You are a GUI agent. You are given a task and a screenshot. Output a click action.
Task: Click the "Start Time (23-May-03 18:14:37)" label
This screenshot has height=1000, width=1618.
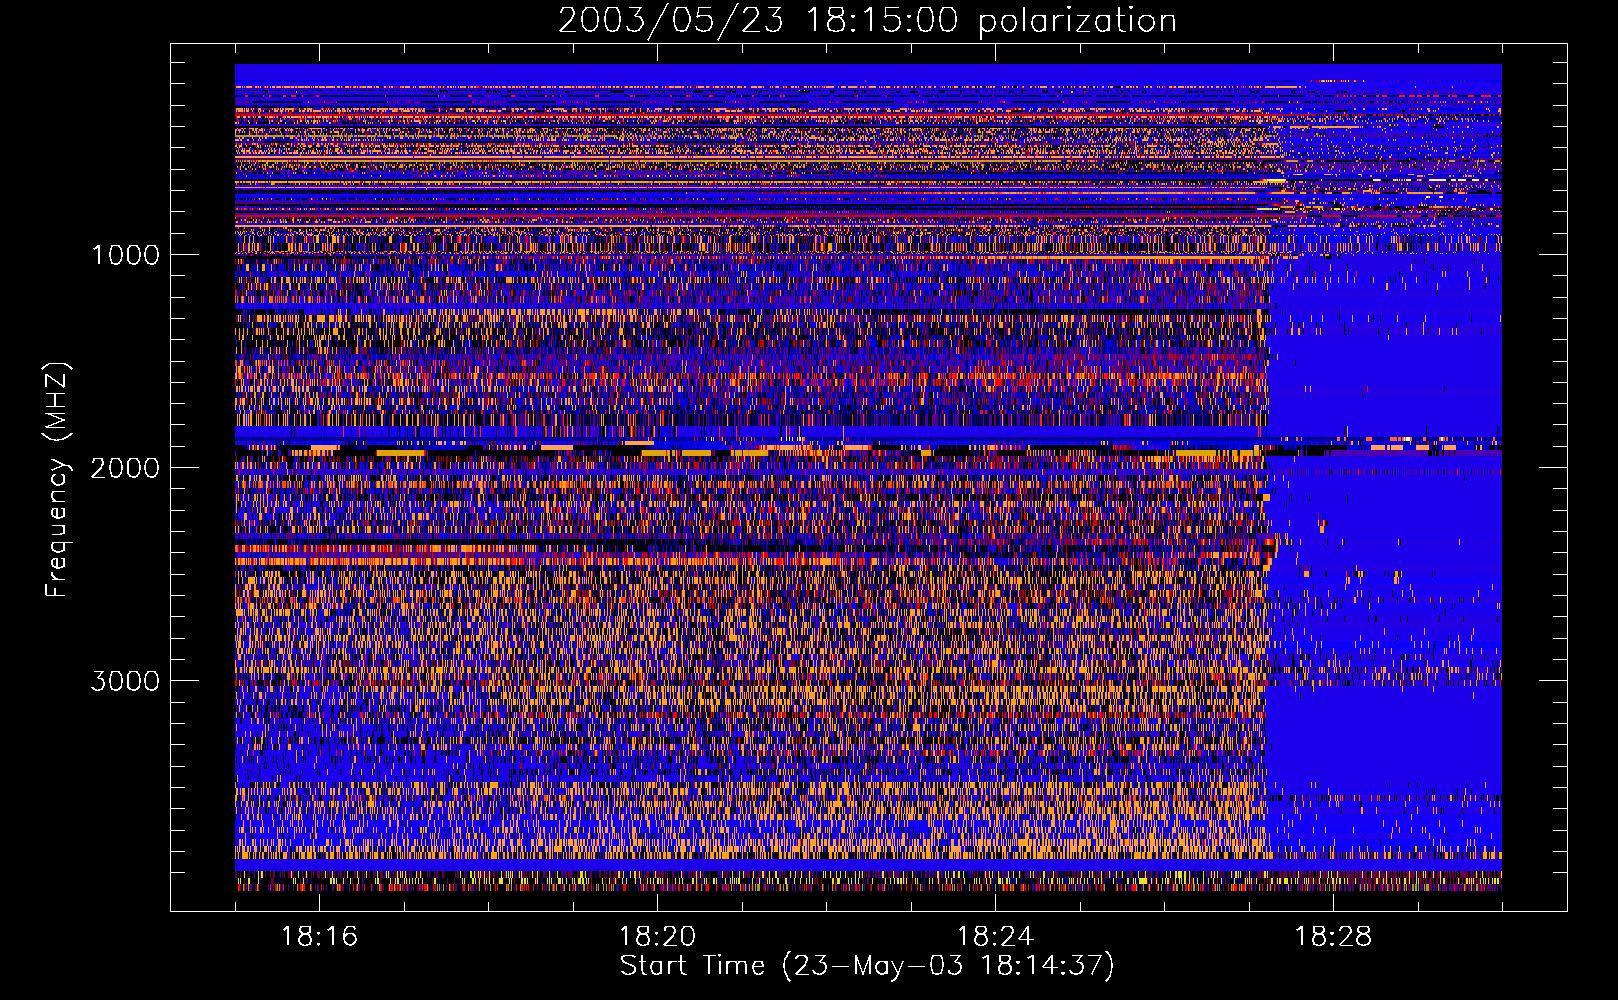pos(867,966)
